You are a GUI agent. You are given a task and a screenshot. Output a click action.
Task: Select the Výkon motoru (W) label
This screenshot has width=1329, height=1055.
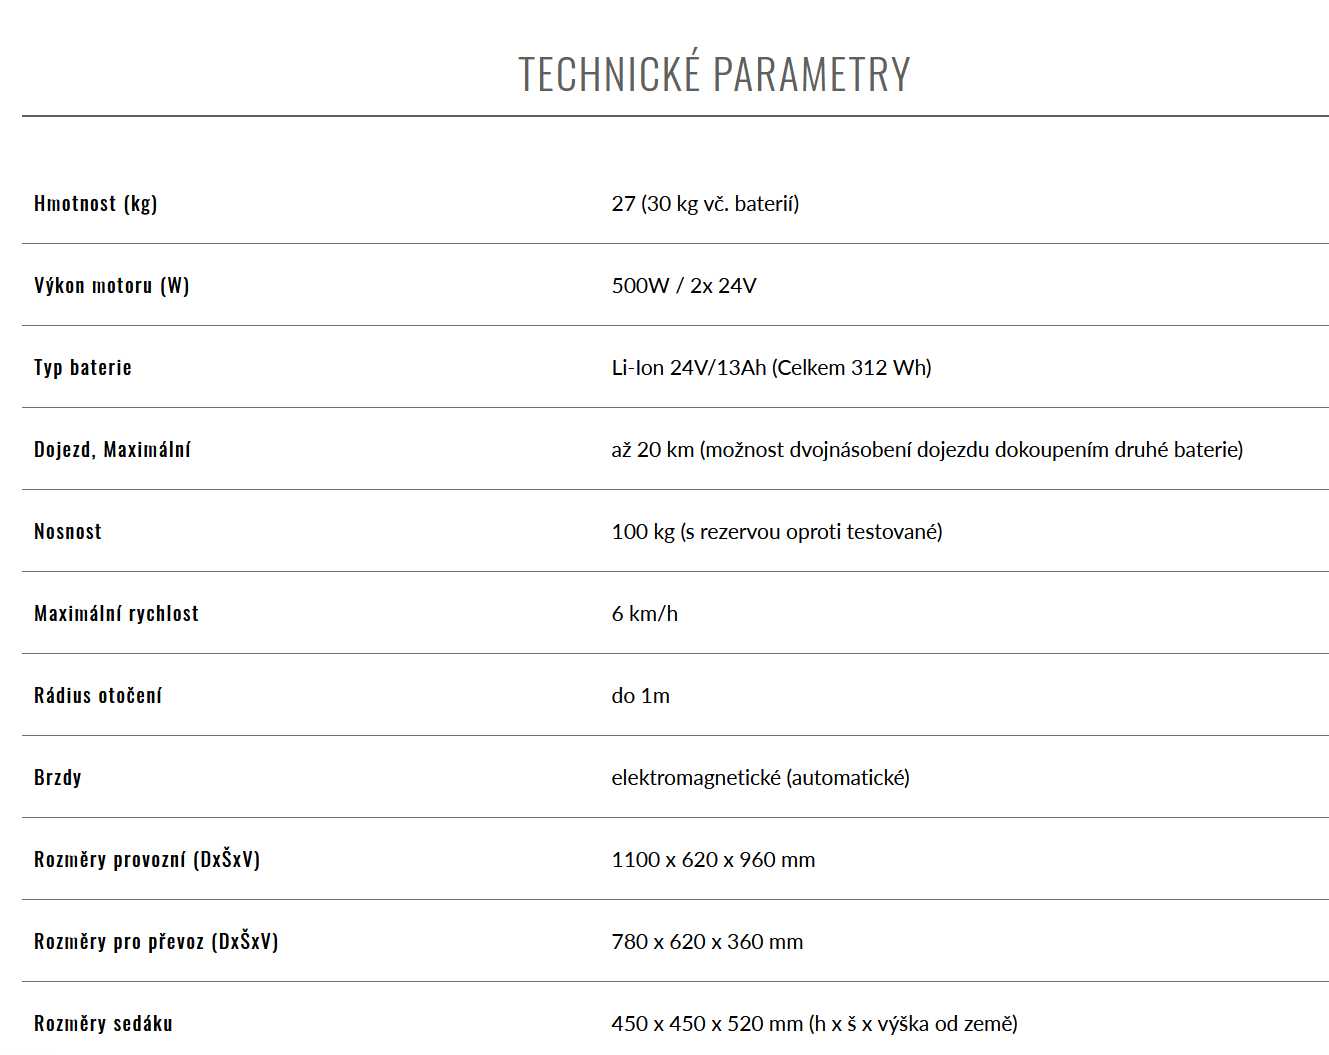(x=112, y=285)
